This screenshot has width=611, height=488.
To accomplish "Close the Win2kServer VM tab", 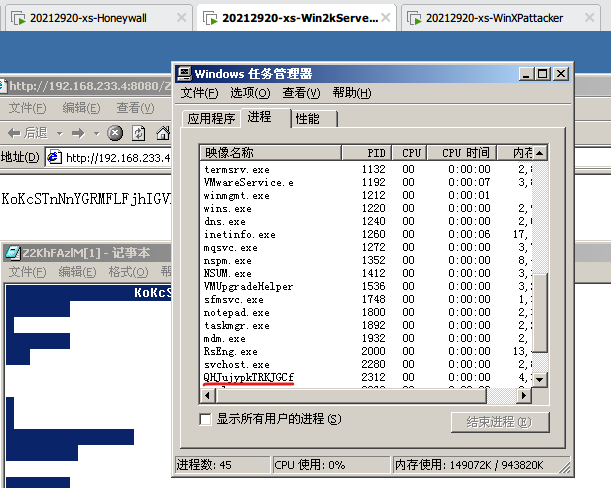I will (x=386, y=18).
